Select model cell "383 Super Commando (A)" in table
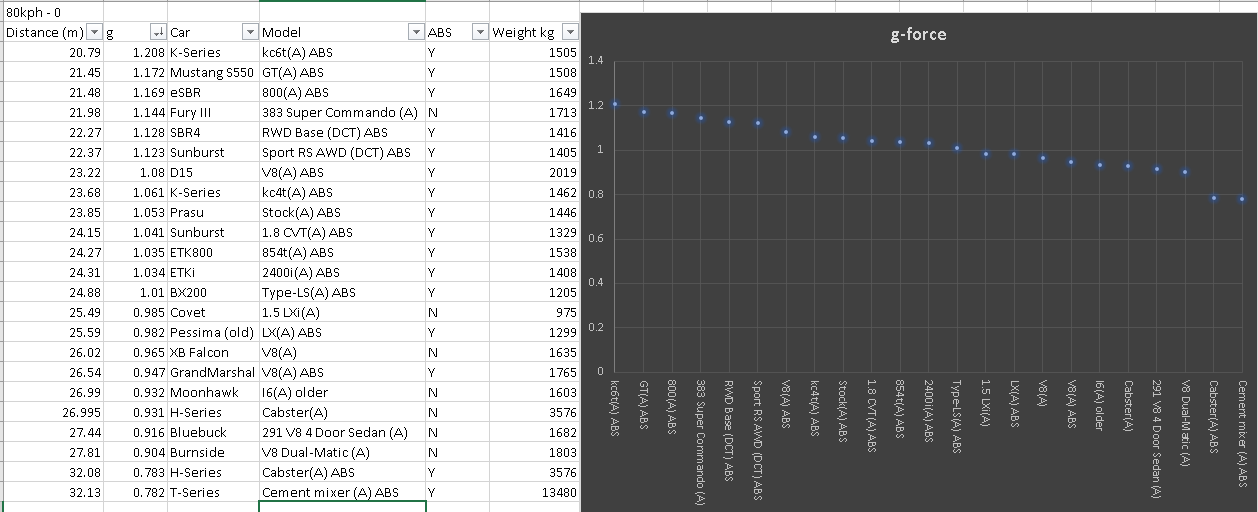The width and height of the screenshot is (1258, 512). (342, 112)
